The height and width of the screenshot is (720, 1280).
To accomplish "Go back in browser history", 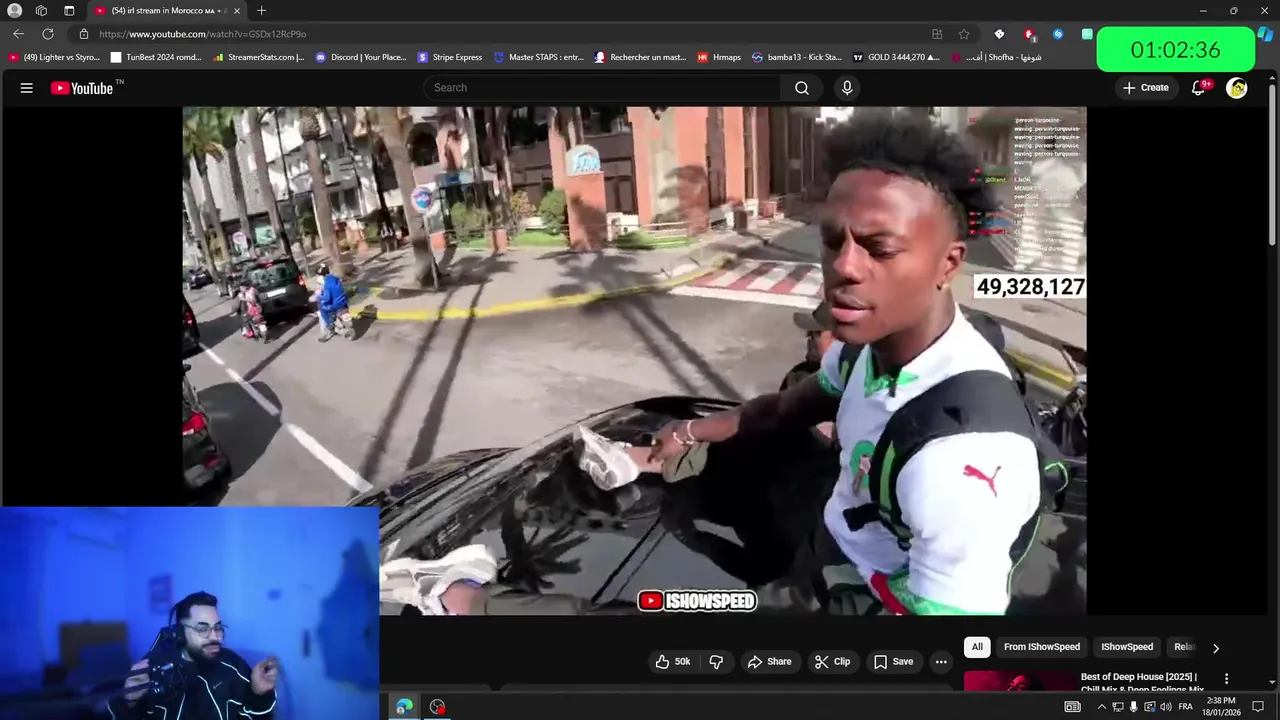I will pyautogui.click(x=18, y=34).
